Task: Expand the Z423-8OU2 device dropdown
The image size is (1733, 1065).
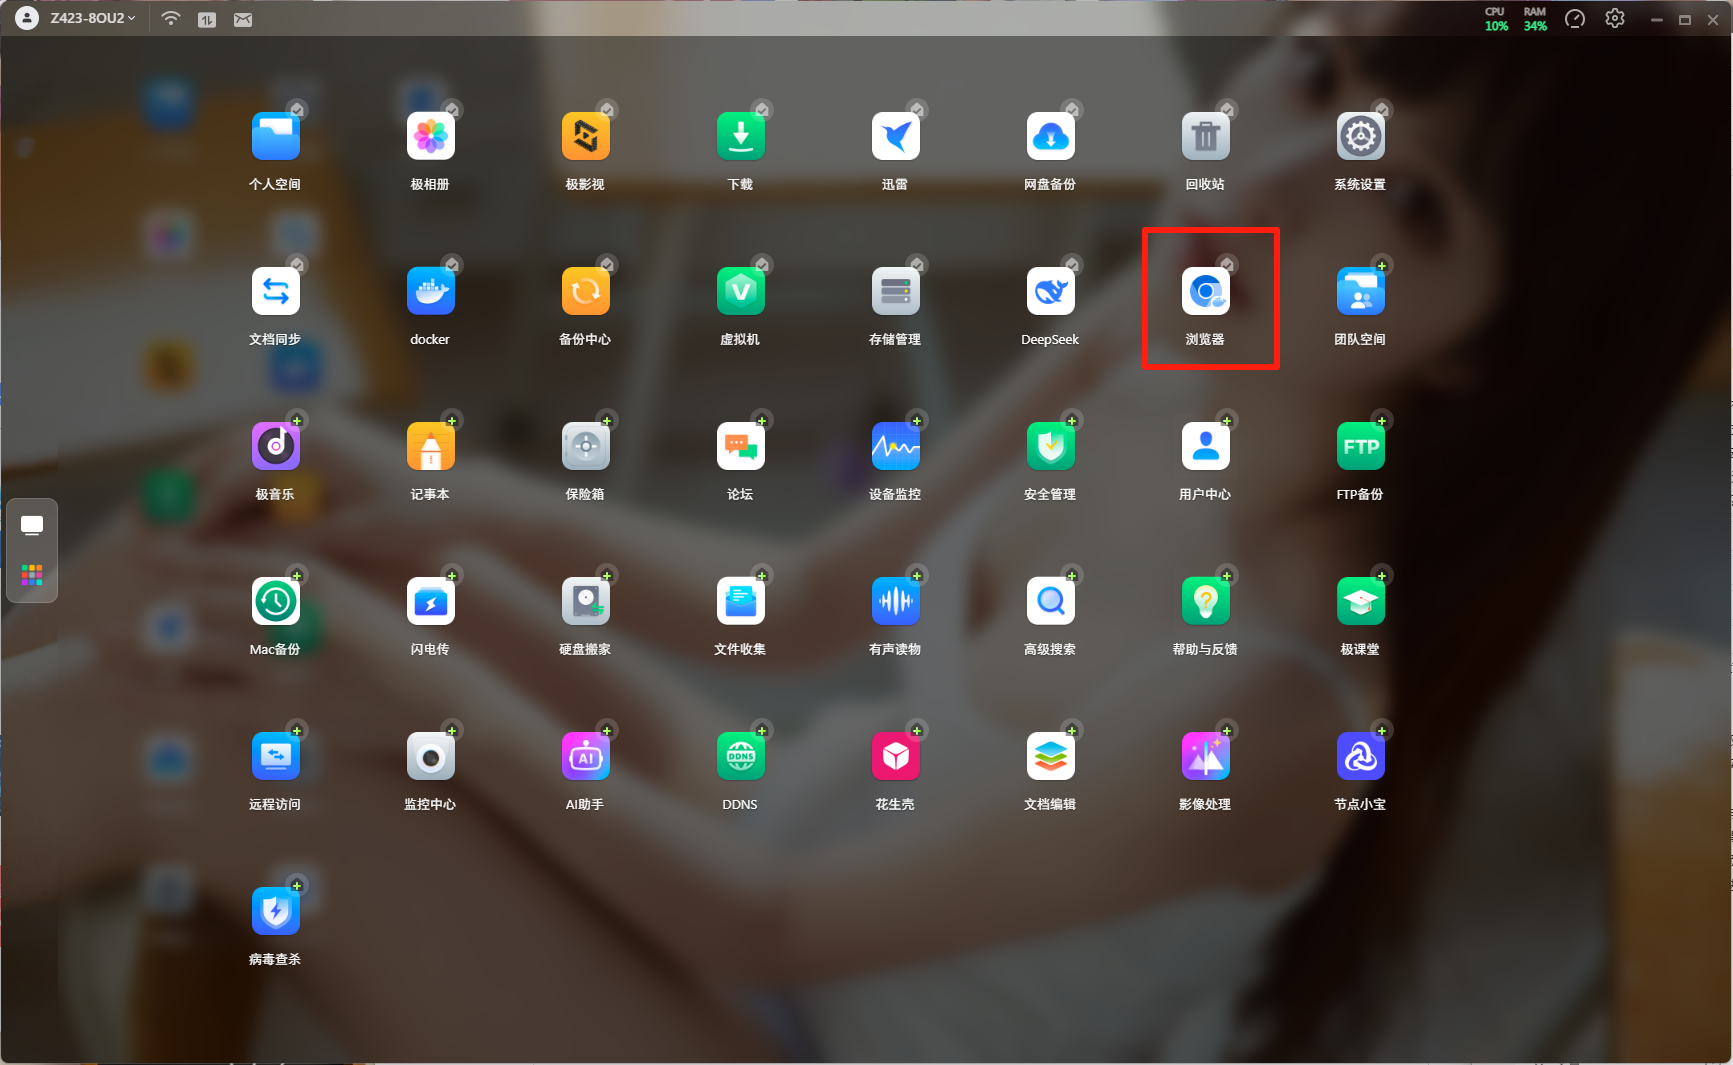Action: pos(93,18)
